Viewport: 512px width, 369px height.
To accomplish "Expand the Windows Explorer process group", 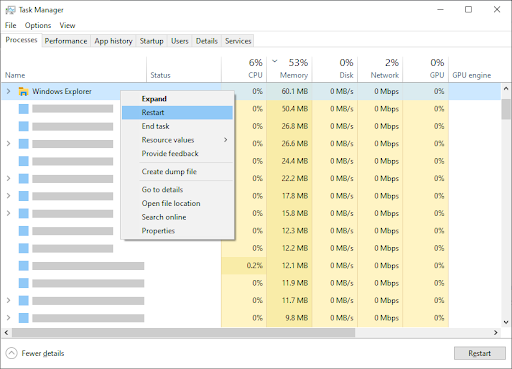I will tap(9, 91).
